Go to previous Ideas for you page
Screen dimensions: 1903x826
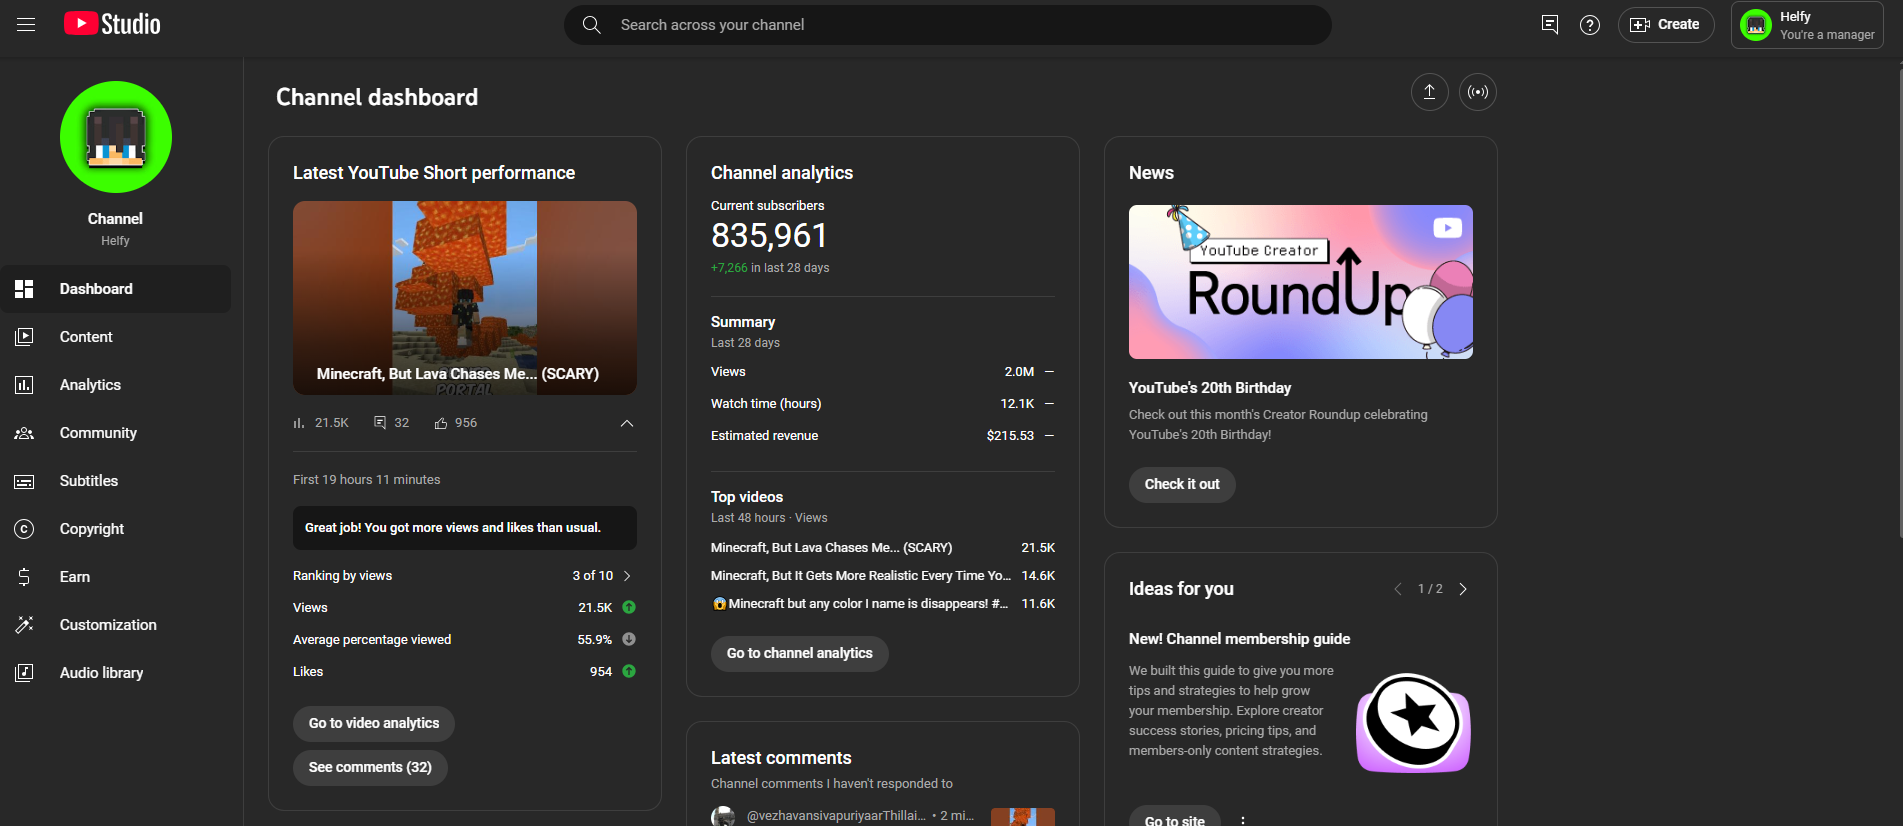coord(1398,589)
